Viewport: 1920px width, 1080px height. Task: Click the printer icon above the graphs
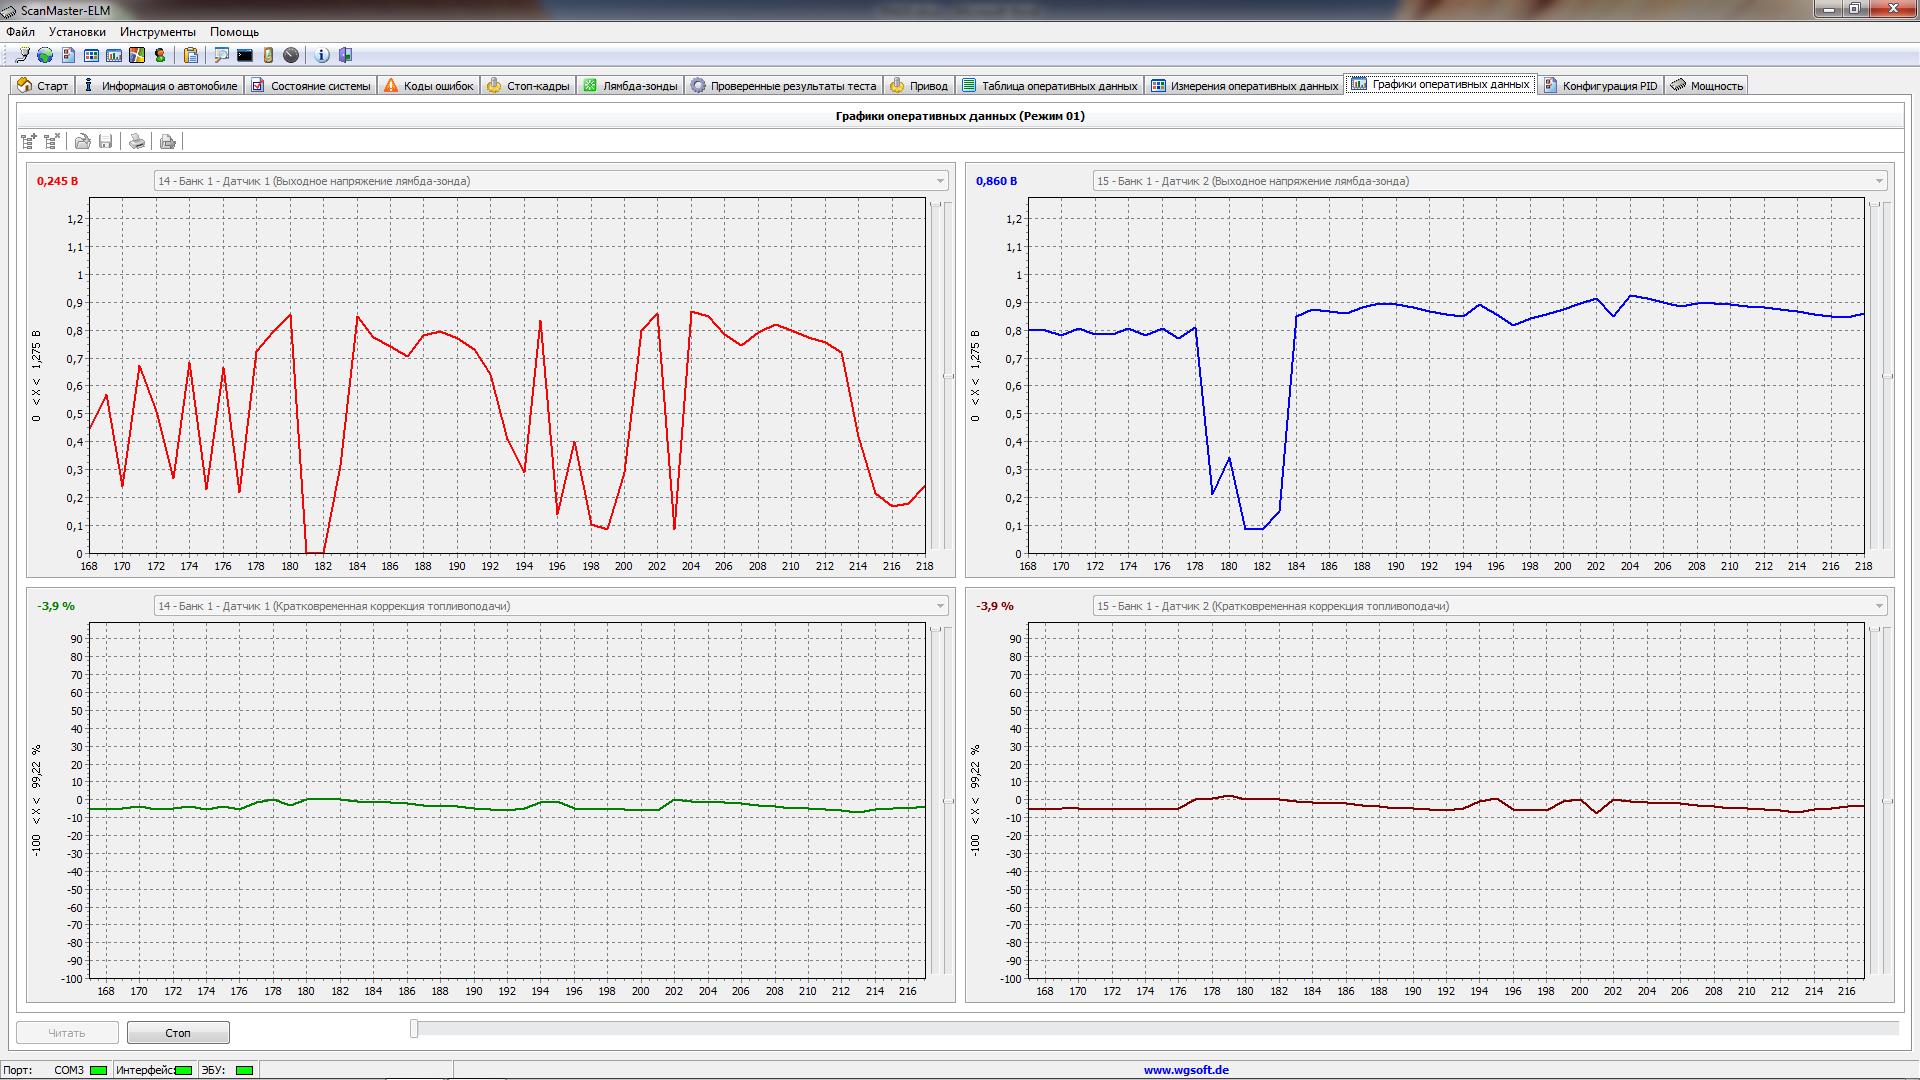137,142
